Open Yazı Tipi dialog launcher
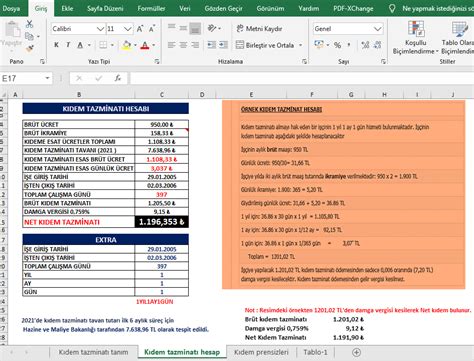The image size is (474, 361). pyautogui.click(x=157, y=62)
